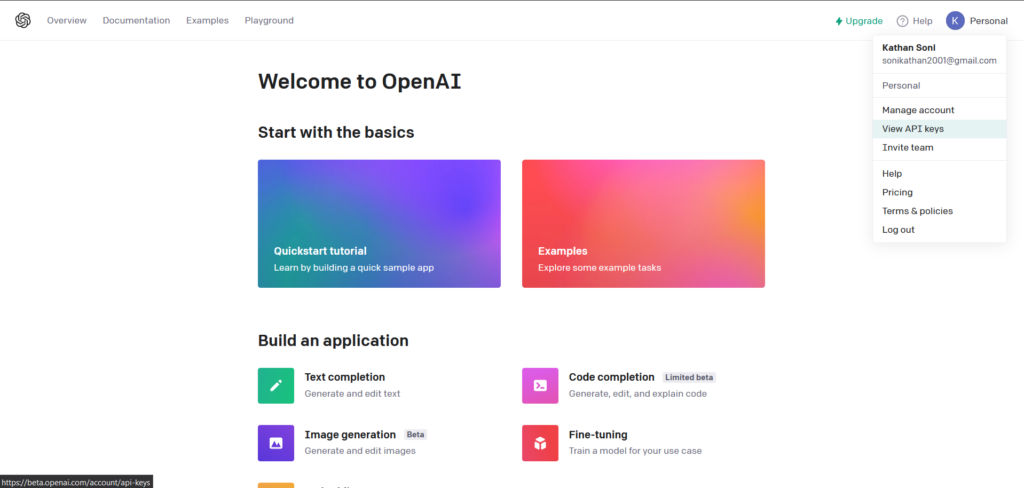Click 'Learn by building a quick sample app'
Image resolution: width=1024 pixels, height=488 pixels.
(x=354, y=268)
